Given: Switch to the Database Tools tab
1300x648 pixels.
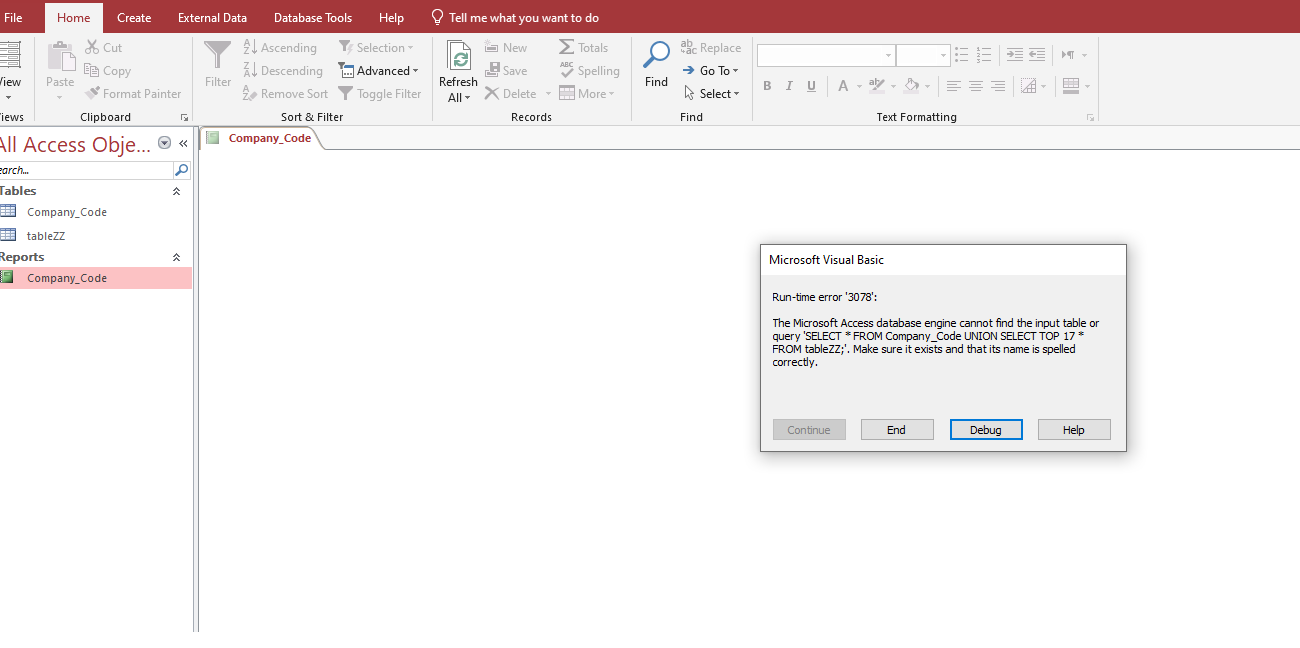Looking at the screenshot, I should [313, 18].
